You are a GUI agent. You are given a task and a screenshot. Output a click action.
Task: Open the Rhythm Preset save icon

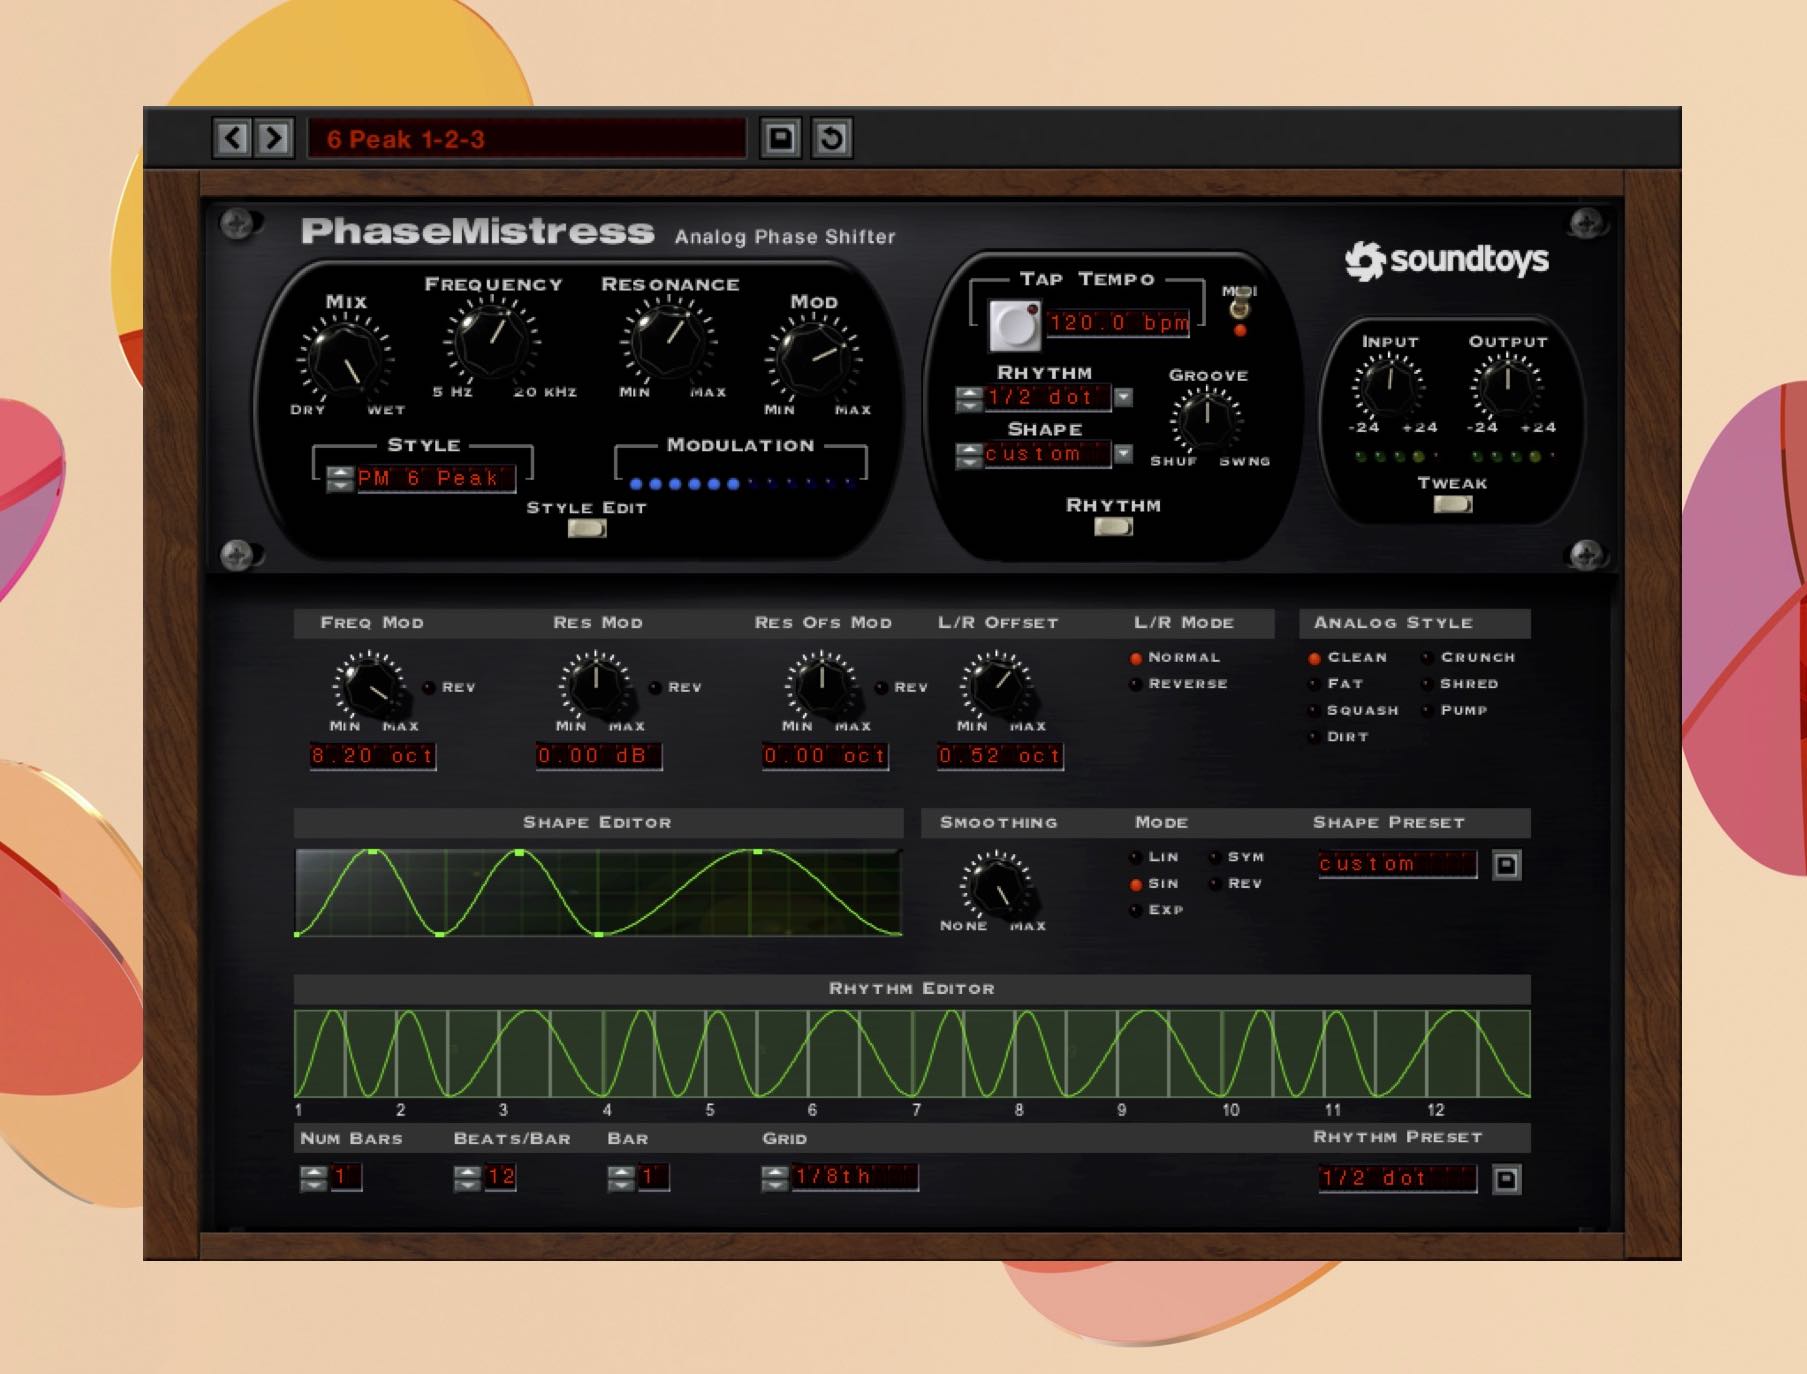tap(1506, 1180)
